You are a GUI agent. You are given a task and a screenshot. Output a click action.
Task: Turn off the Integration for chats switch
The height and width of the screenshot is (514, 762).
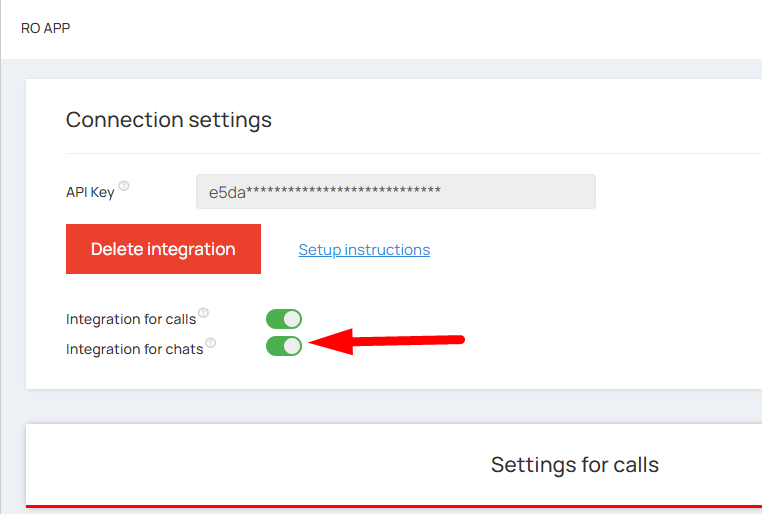(284, 346)
